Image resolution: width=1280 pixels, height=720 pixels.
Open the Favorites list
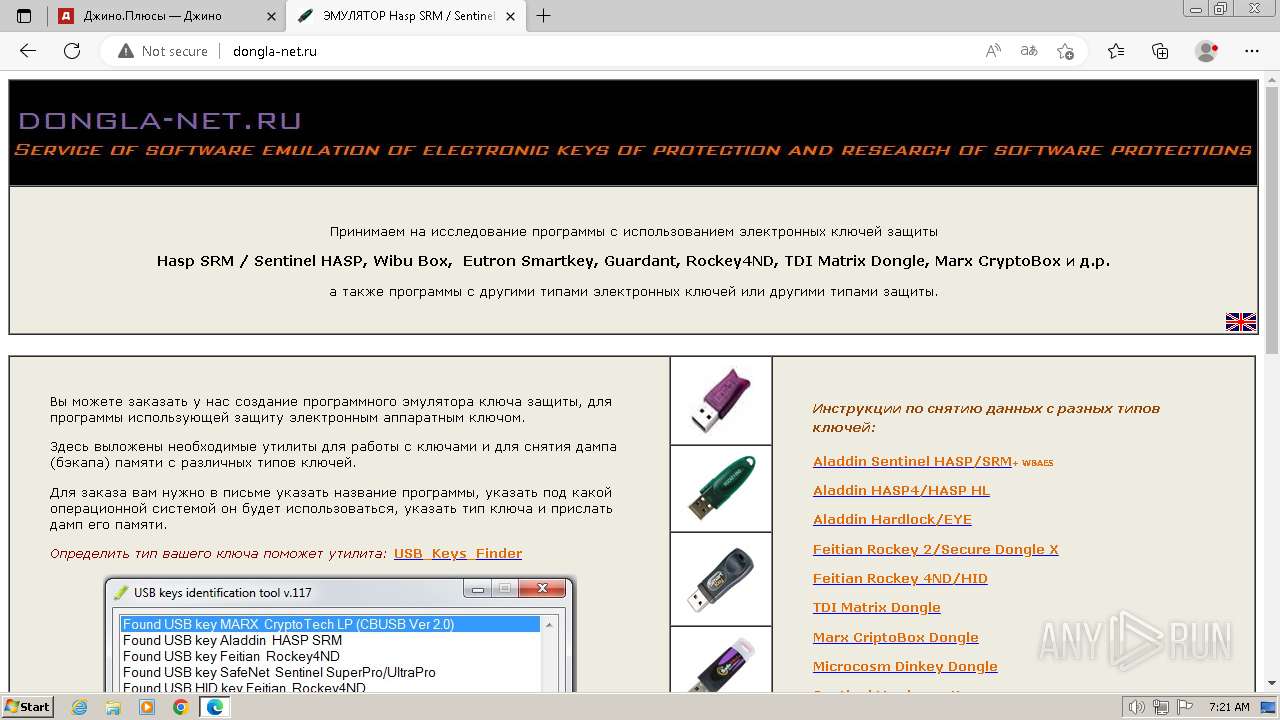click(1116, 51)
